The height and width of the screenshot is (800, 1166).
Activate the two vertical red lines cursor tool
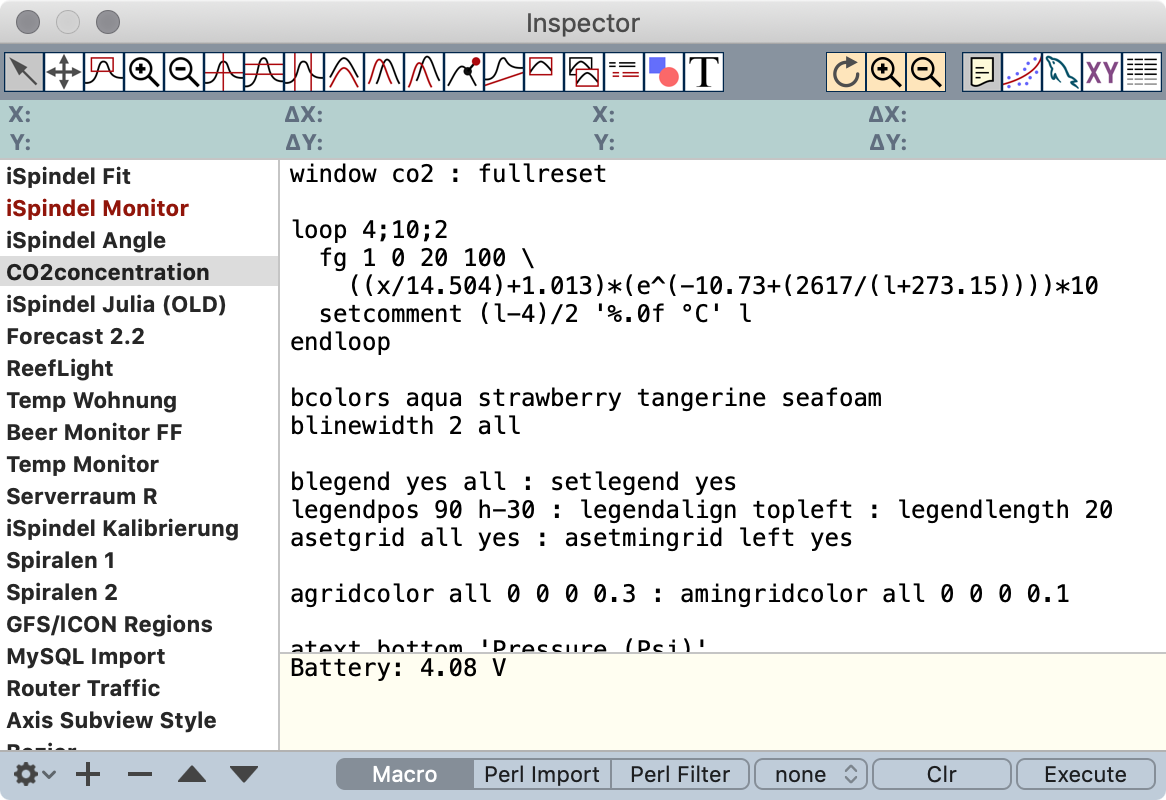click(305, 72)
